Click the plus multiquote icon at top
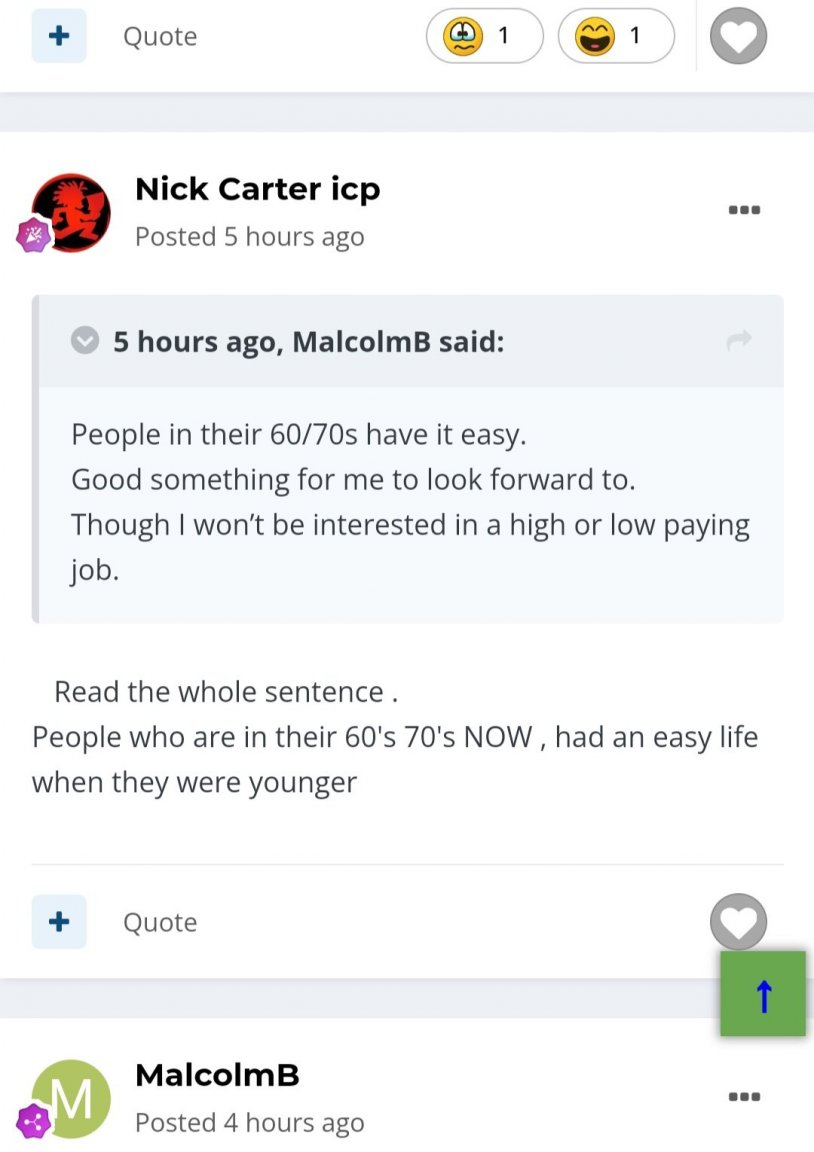Screen dimensions: 814x1152 (59, 36)
